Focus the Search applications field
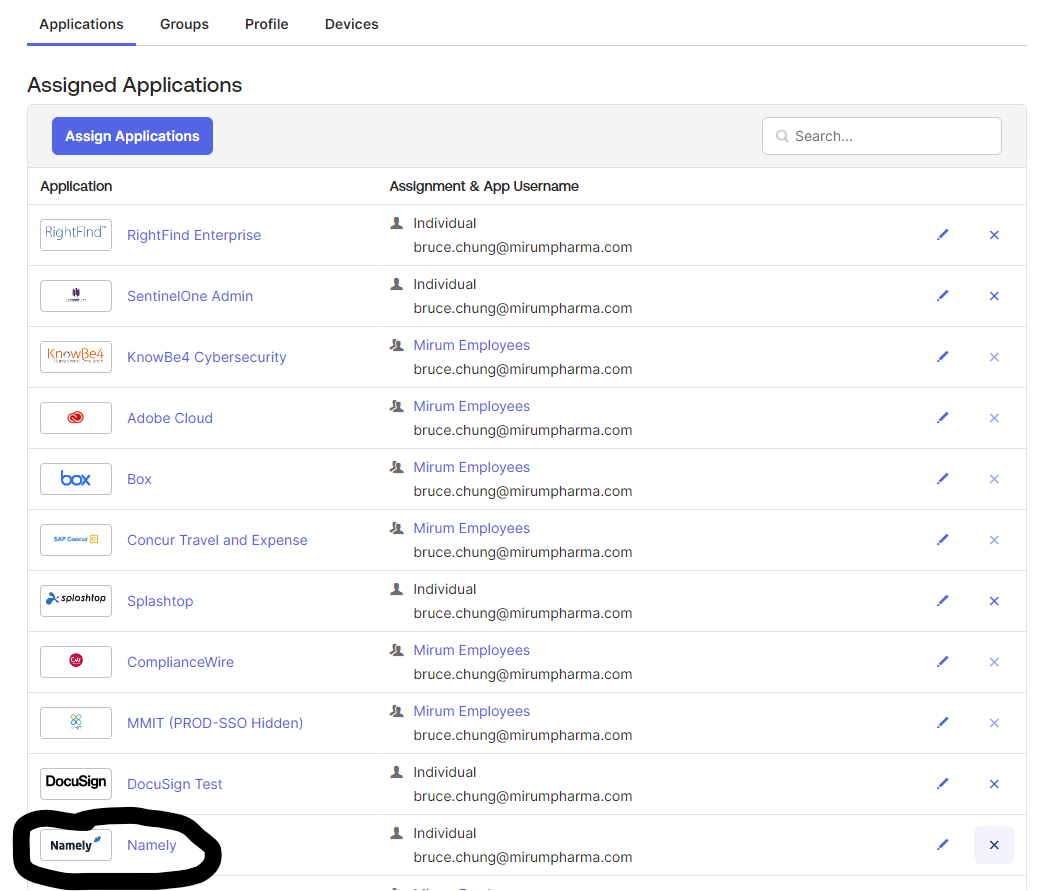Image resolution: width=1040 pixels, height=891 pixels. 881,136
